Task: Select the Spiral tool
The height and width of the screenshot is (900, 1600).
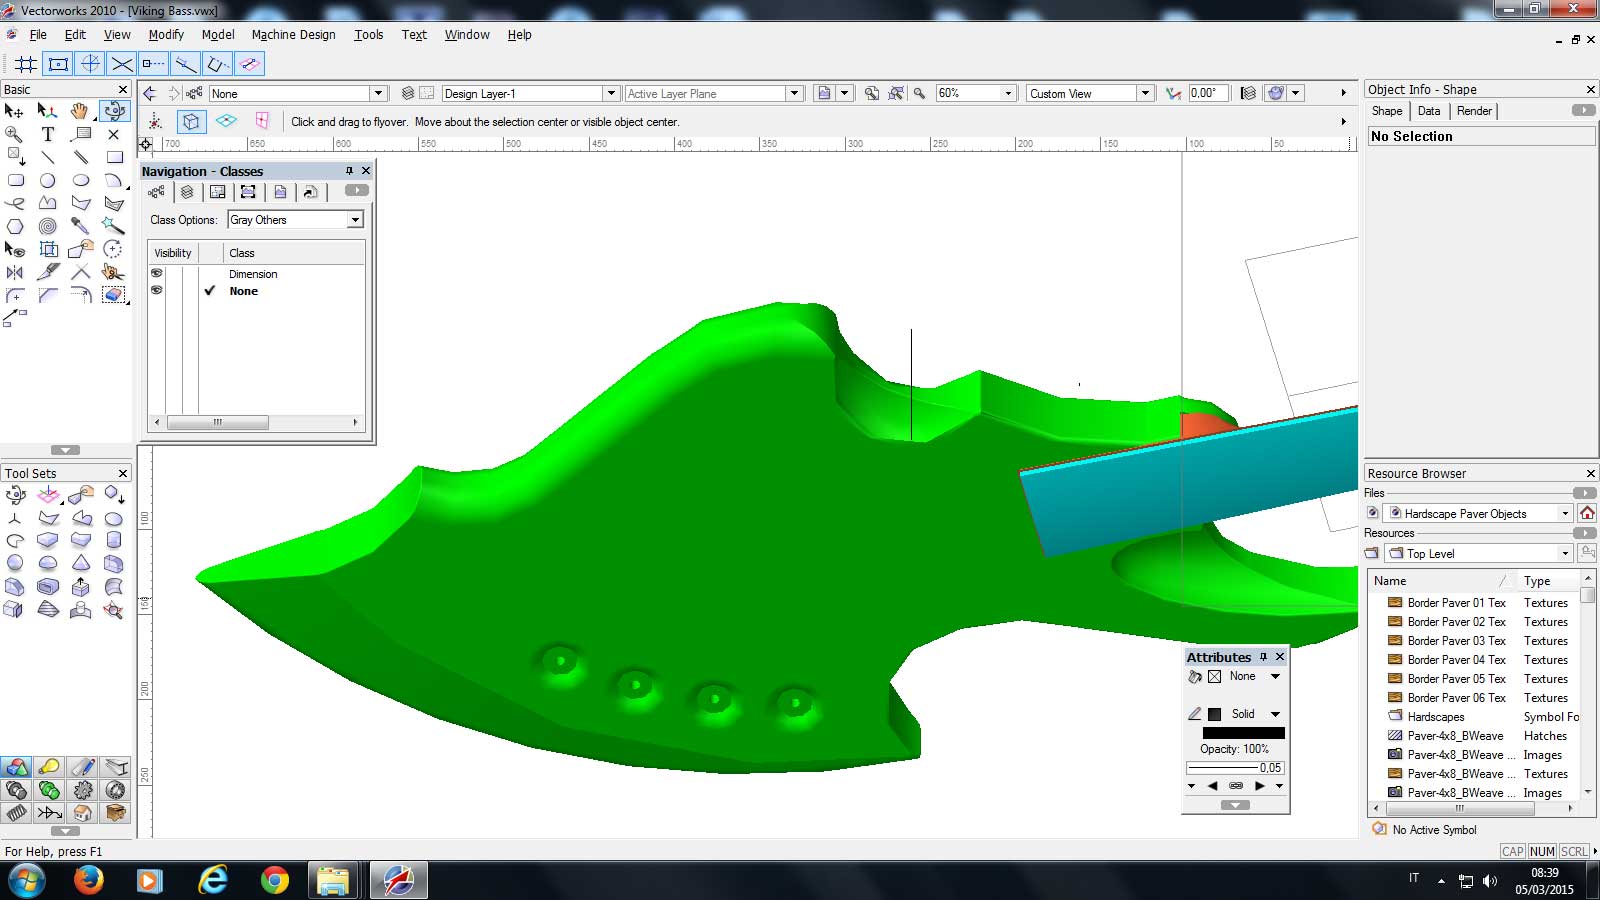Action: pos(47,226)
